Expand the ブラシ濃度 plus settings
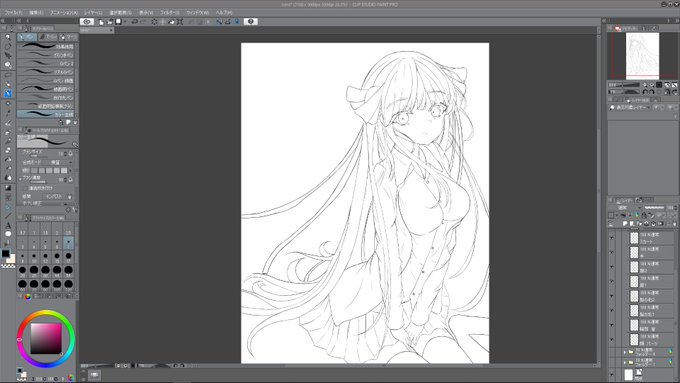680x383 pixels. pyautogui.click(x=20, y=179)
